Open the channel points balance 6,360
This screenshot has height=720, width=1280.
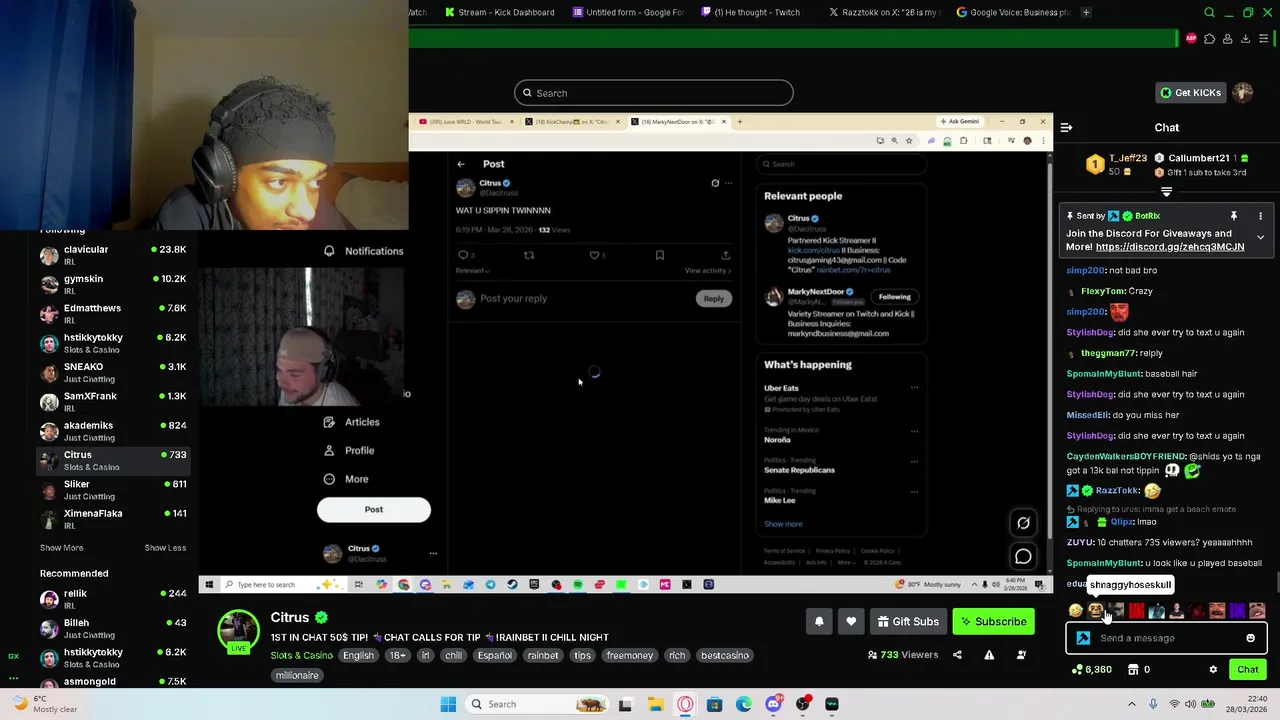pyautogui.click(x=1091, y=670)
